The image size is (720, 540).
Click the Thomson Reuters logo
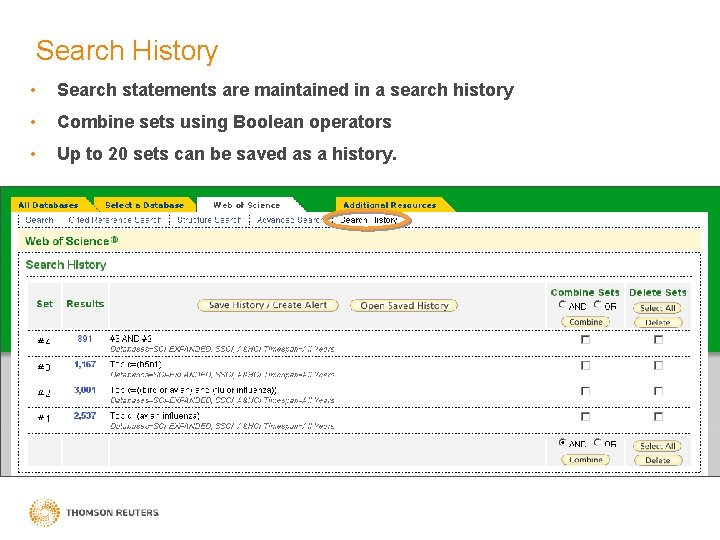(x=94, y=512)
